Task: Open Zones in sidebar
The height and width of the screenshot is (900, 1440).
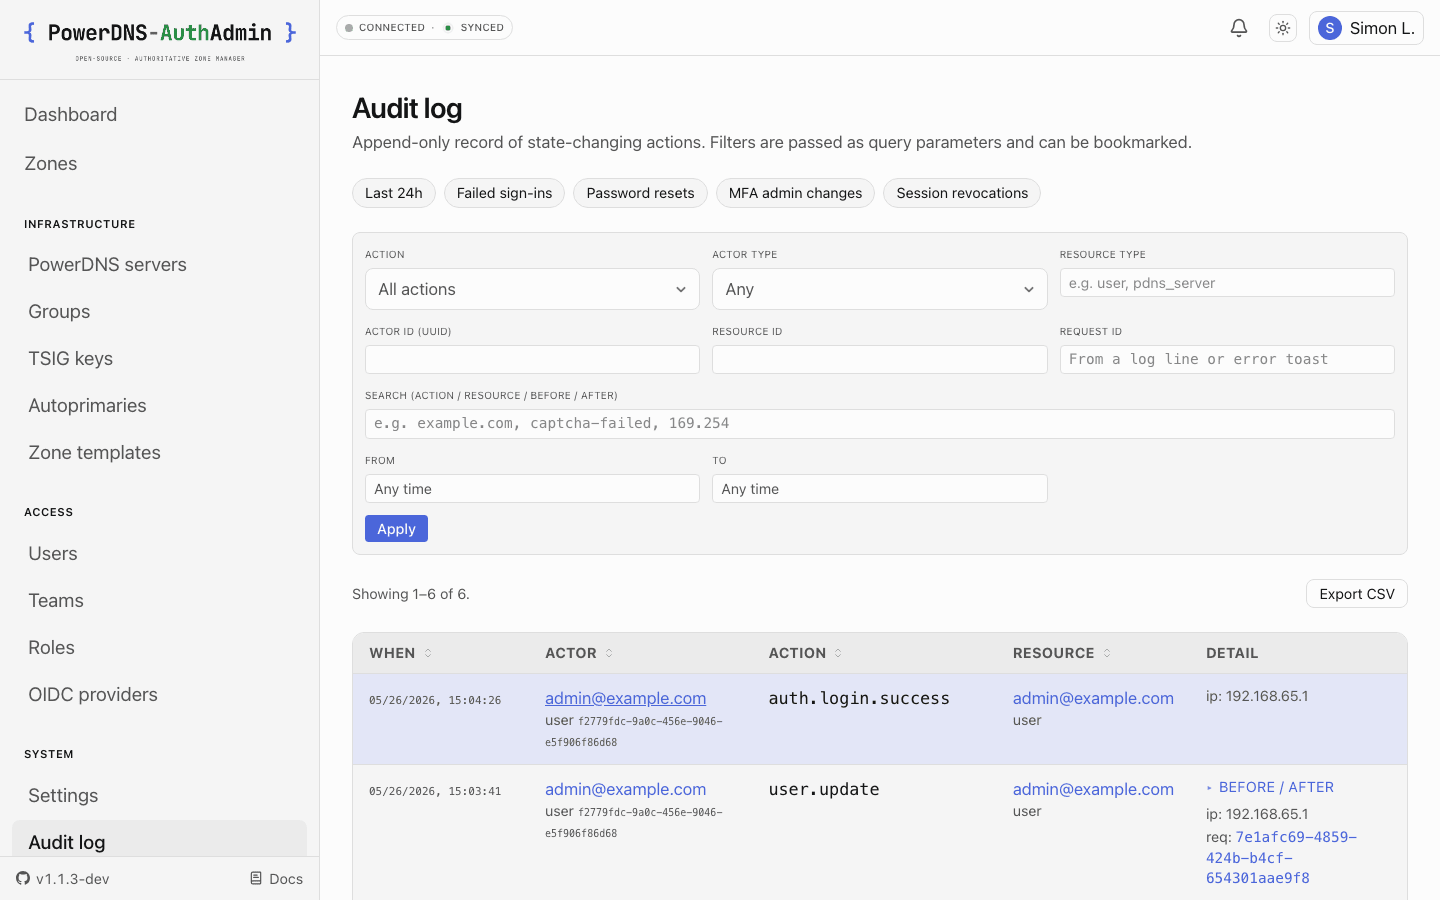Action: pos(51,163)
